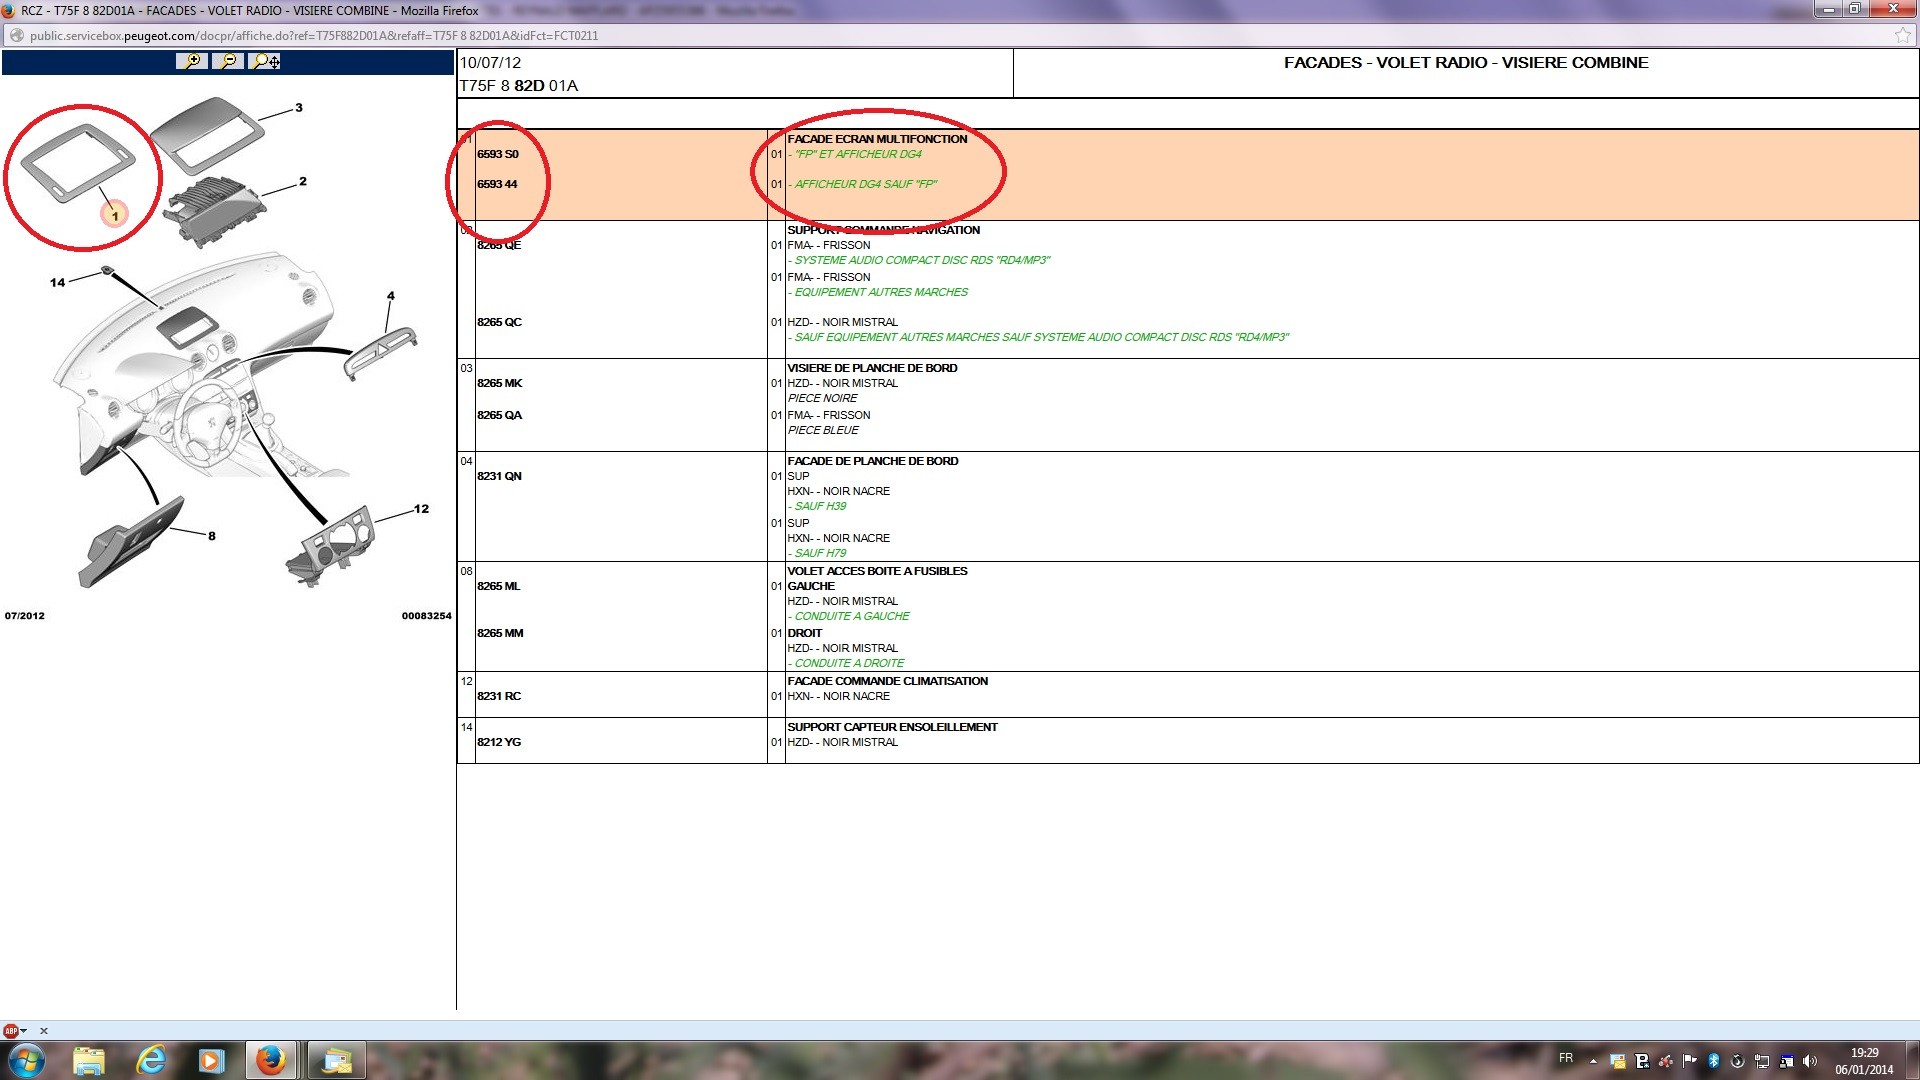Click the FACADE COMMANDE CLIMATISATION heading
The image size is (1920, 1080).
(887, 681)
